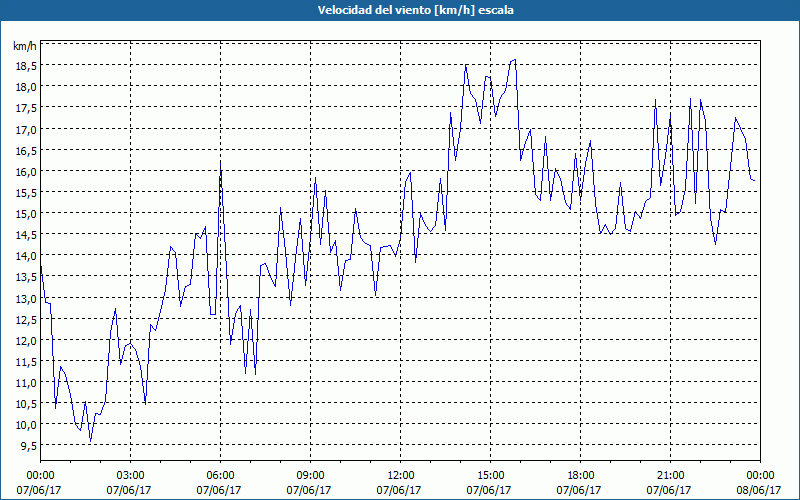Click the 17,0 value on the y-axis
The width and height of the screenshot is (800, 500).
[26, 130]
